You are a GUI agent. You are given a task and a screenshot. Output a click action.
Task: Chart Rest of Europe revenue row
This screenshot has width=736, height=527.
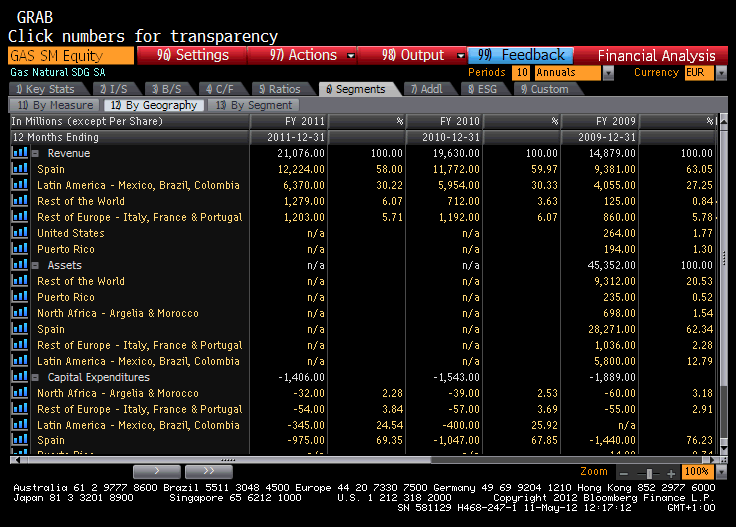pos(20,217)
